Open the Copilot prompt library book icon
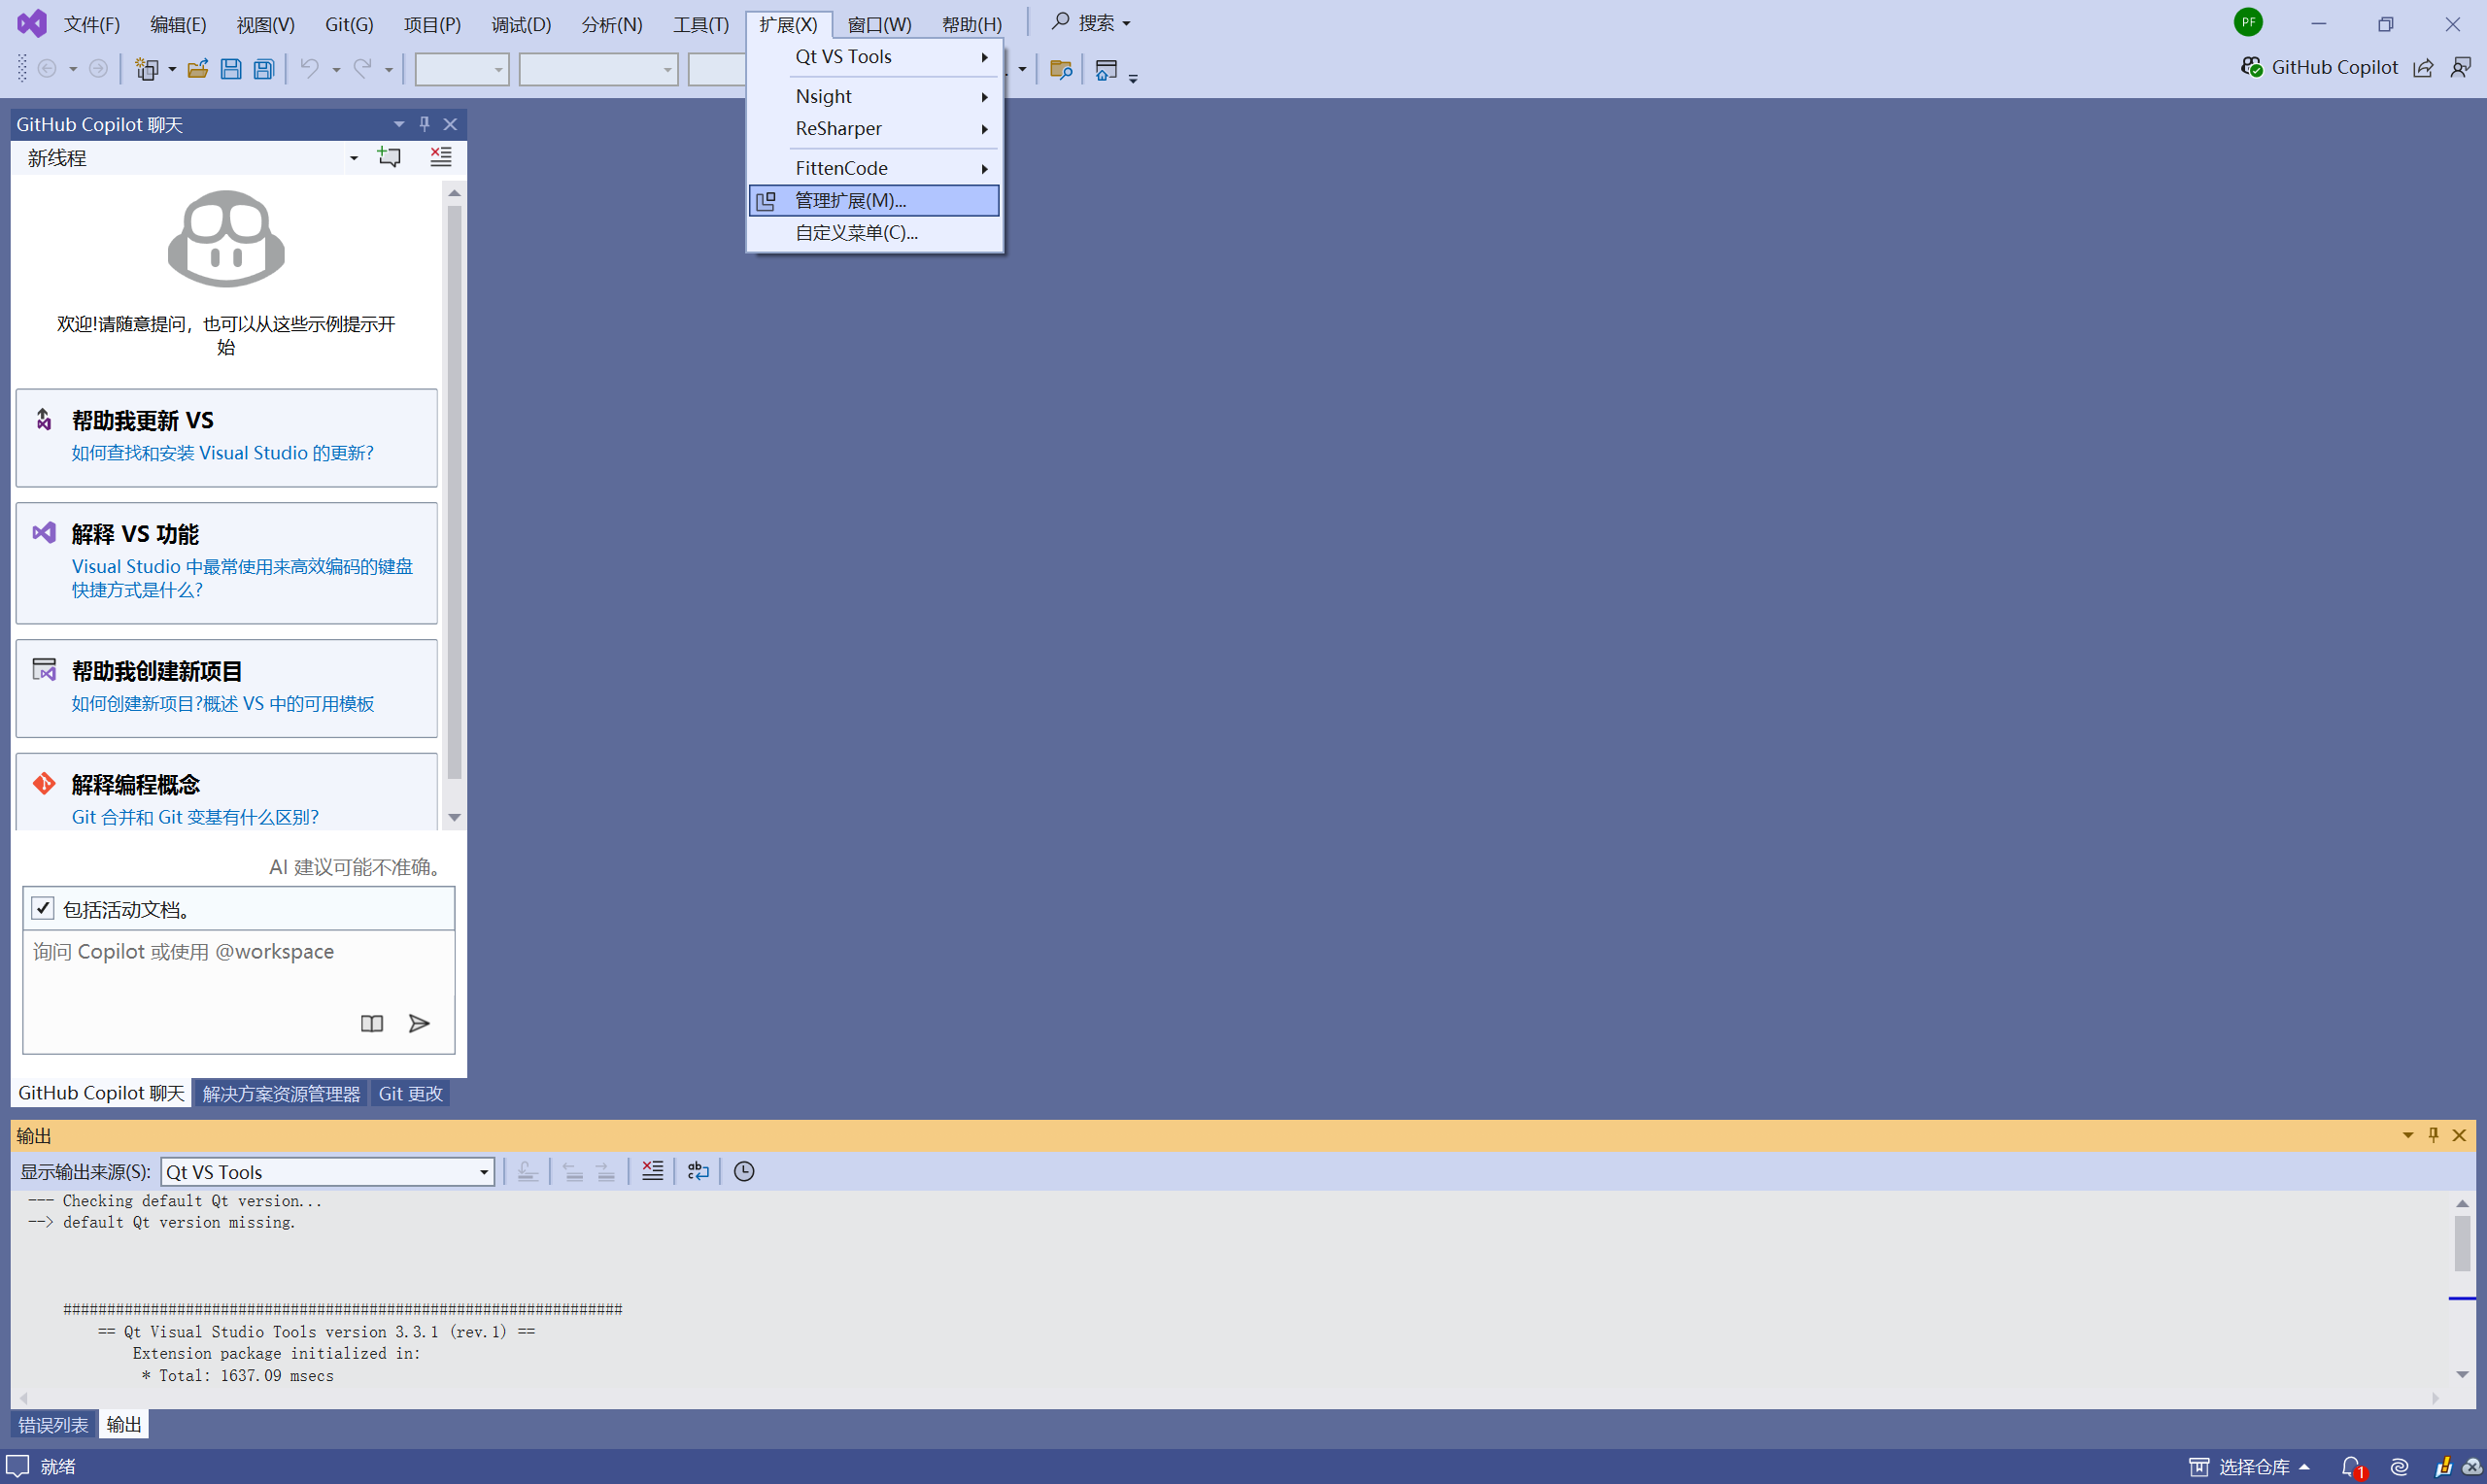2487x1484 pixels. 372,1023
